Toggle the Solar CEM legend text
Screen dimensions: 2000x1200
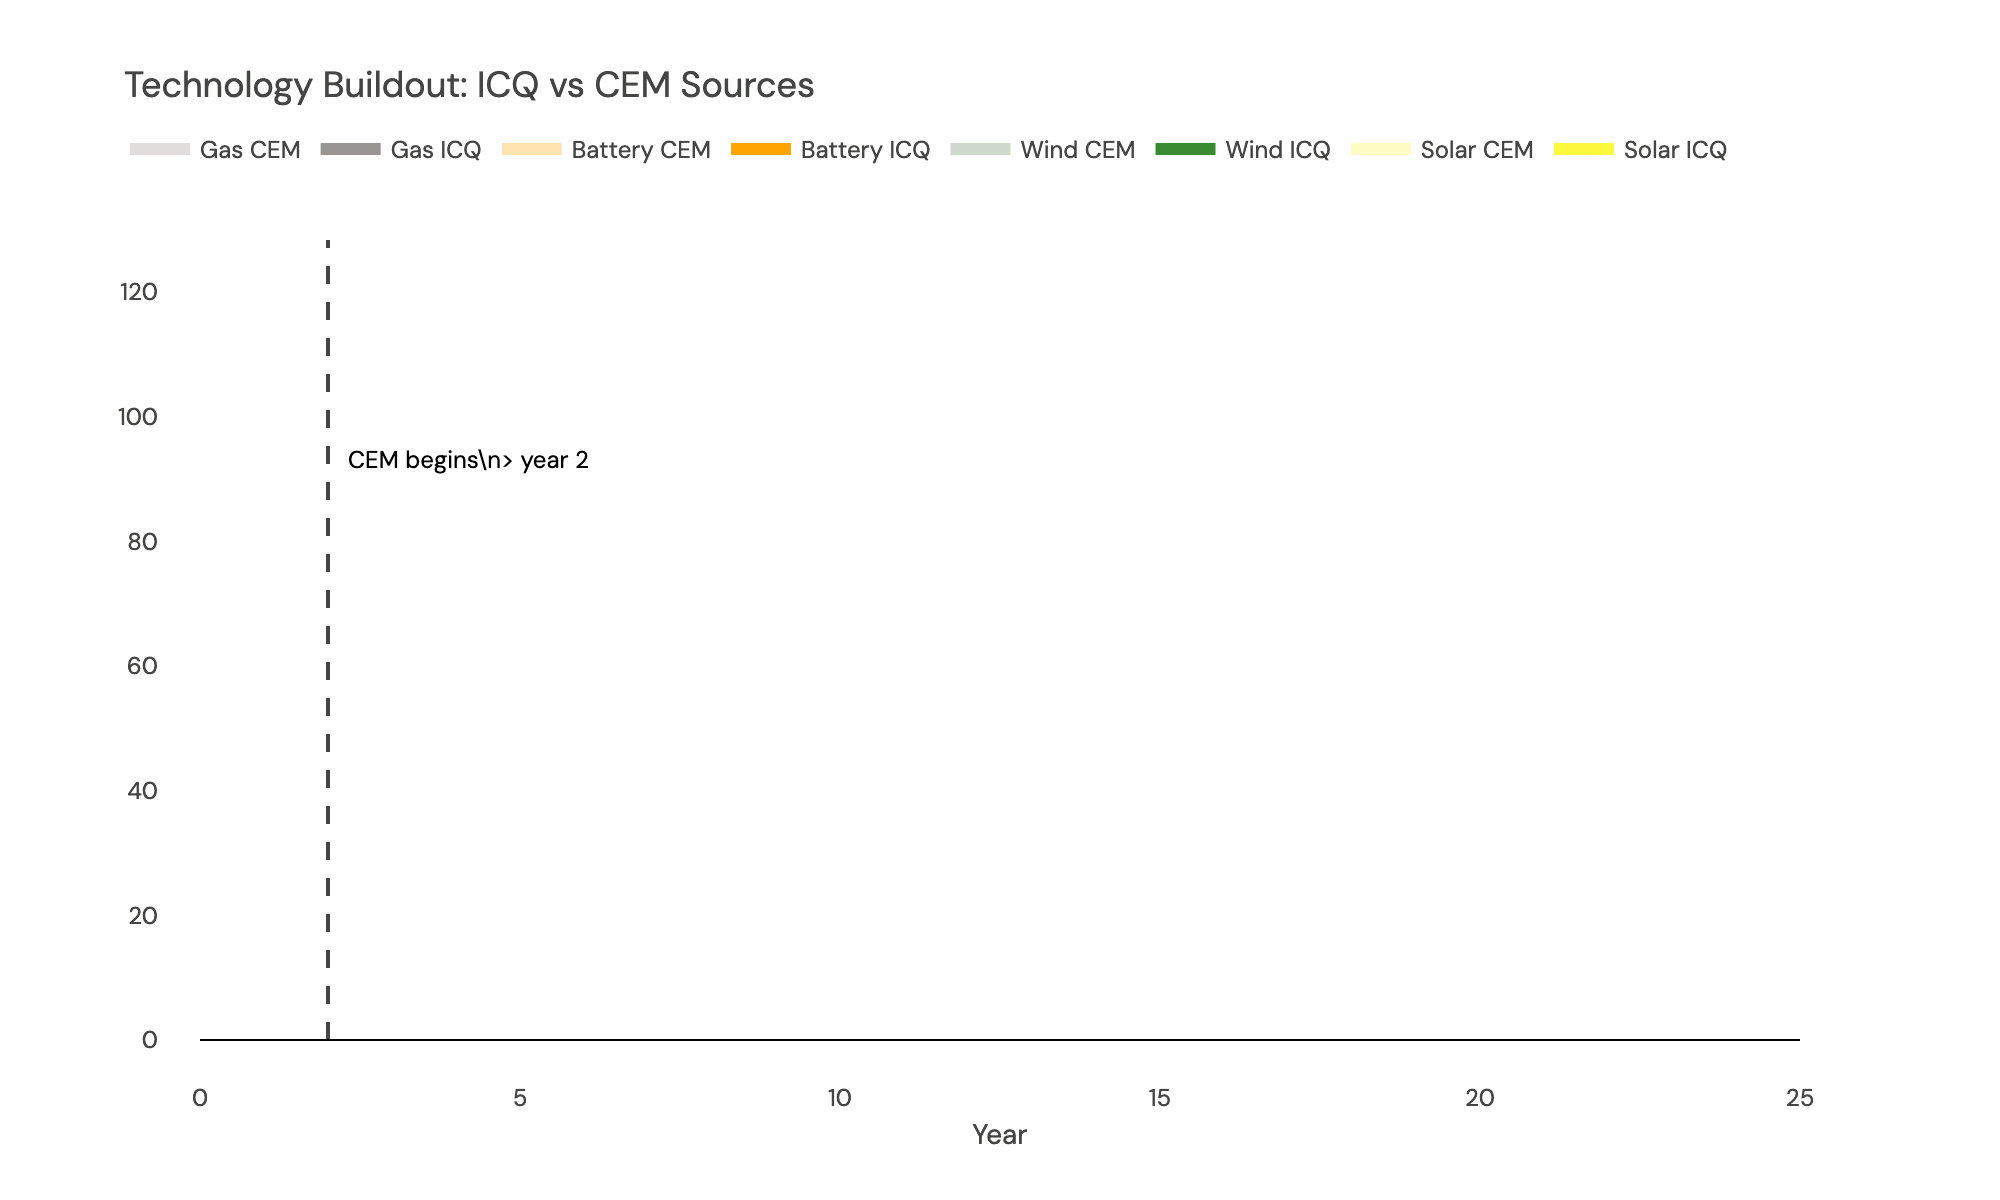point(1477,150)
